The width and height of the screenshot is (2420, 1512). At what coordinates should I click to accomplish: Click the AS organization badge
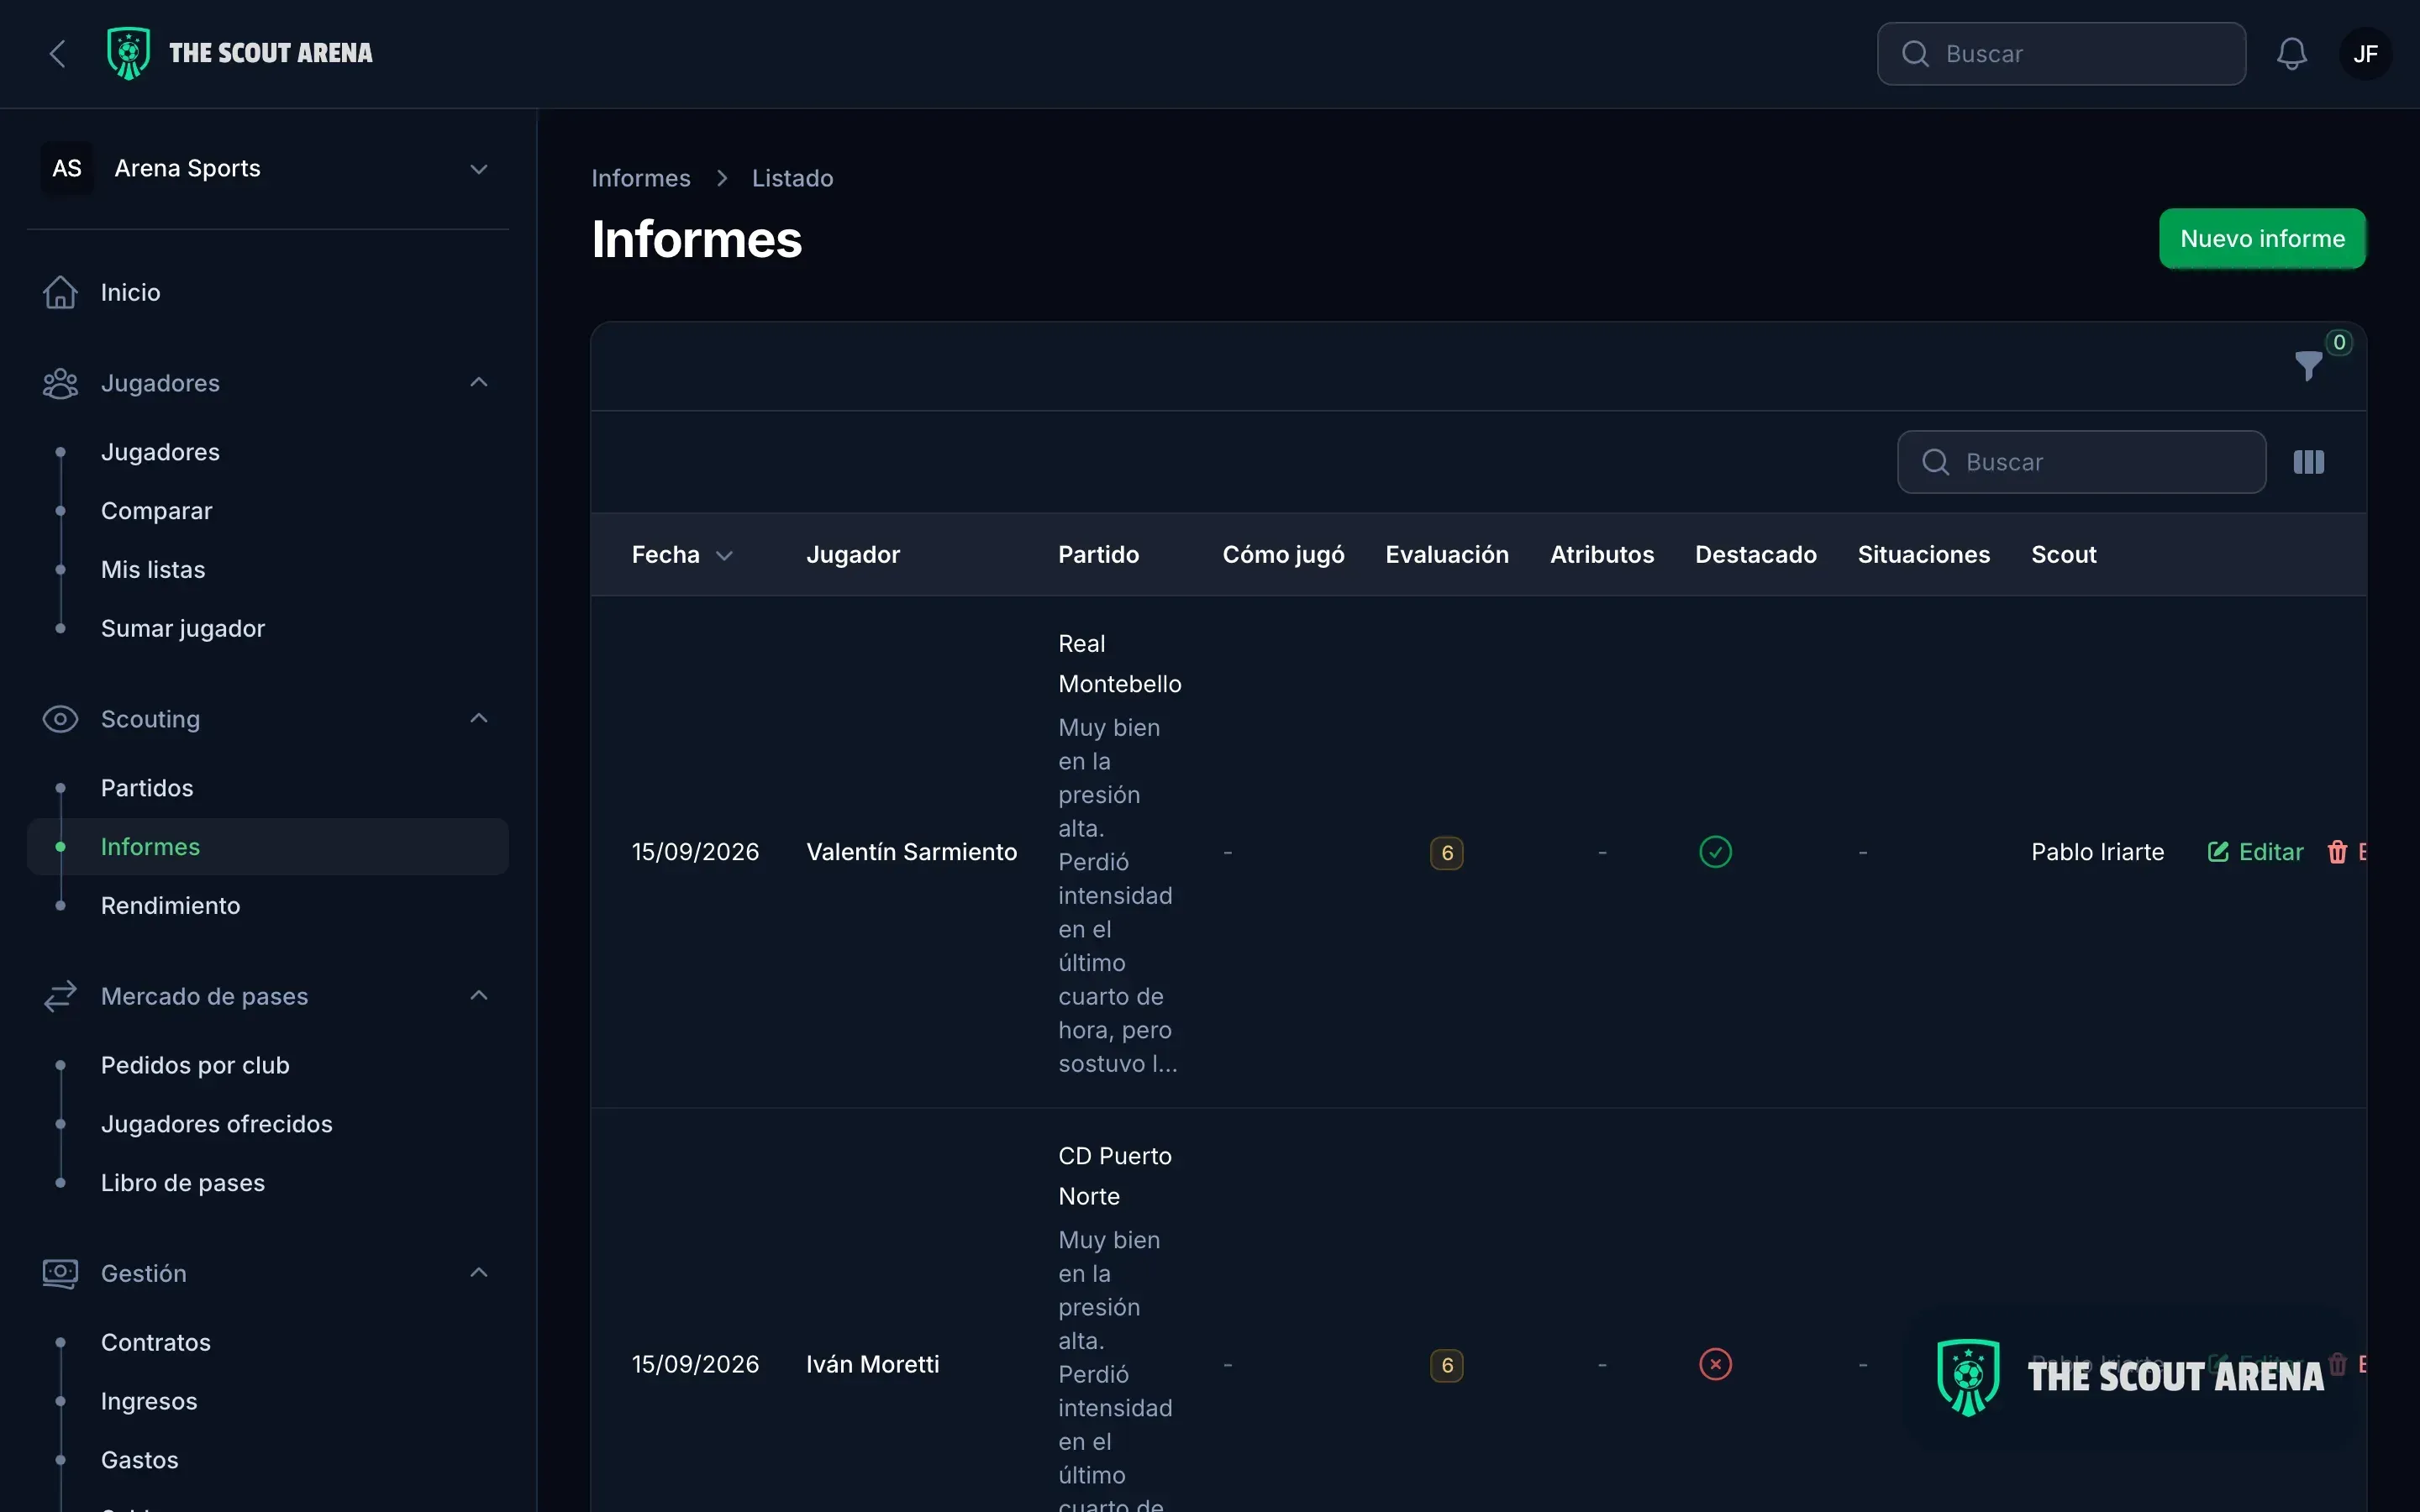click(x=67, y=168)
